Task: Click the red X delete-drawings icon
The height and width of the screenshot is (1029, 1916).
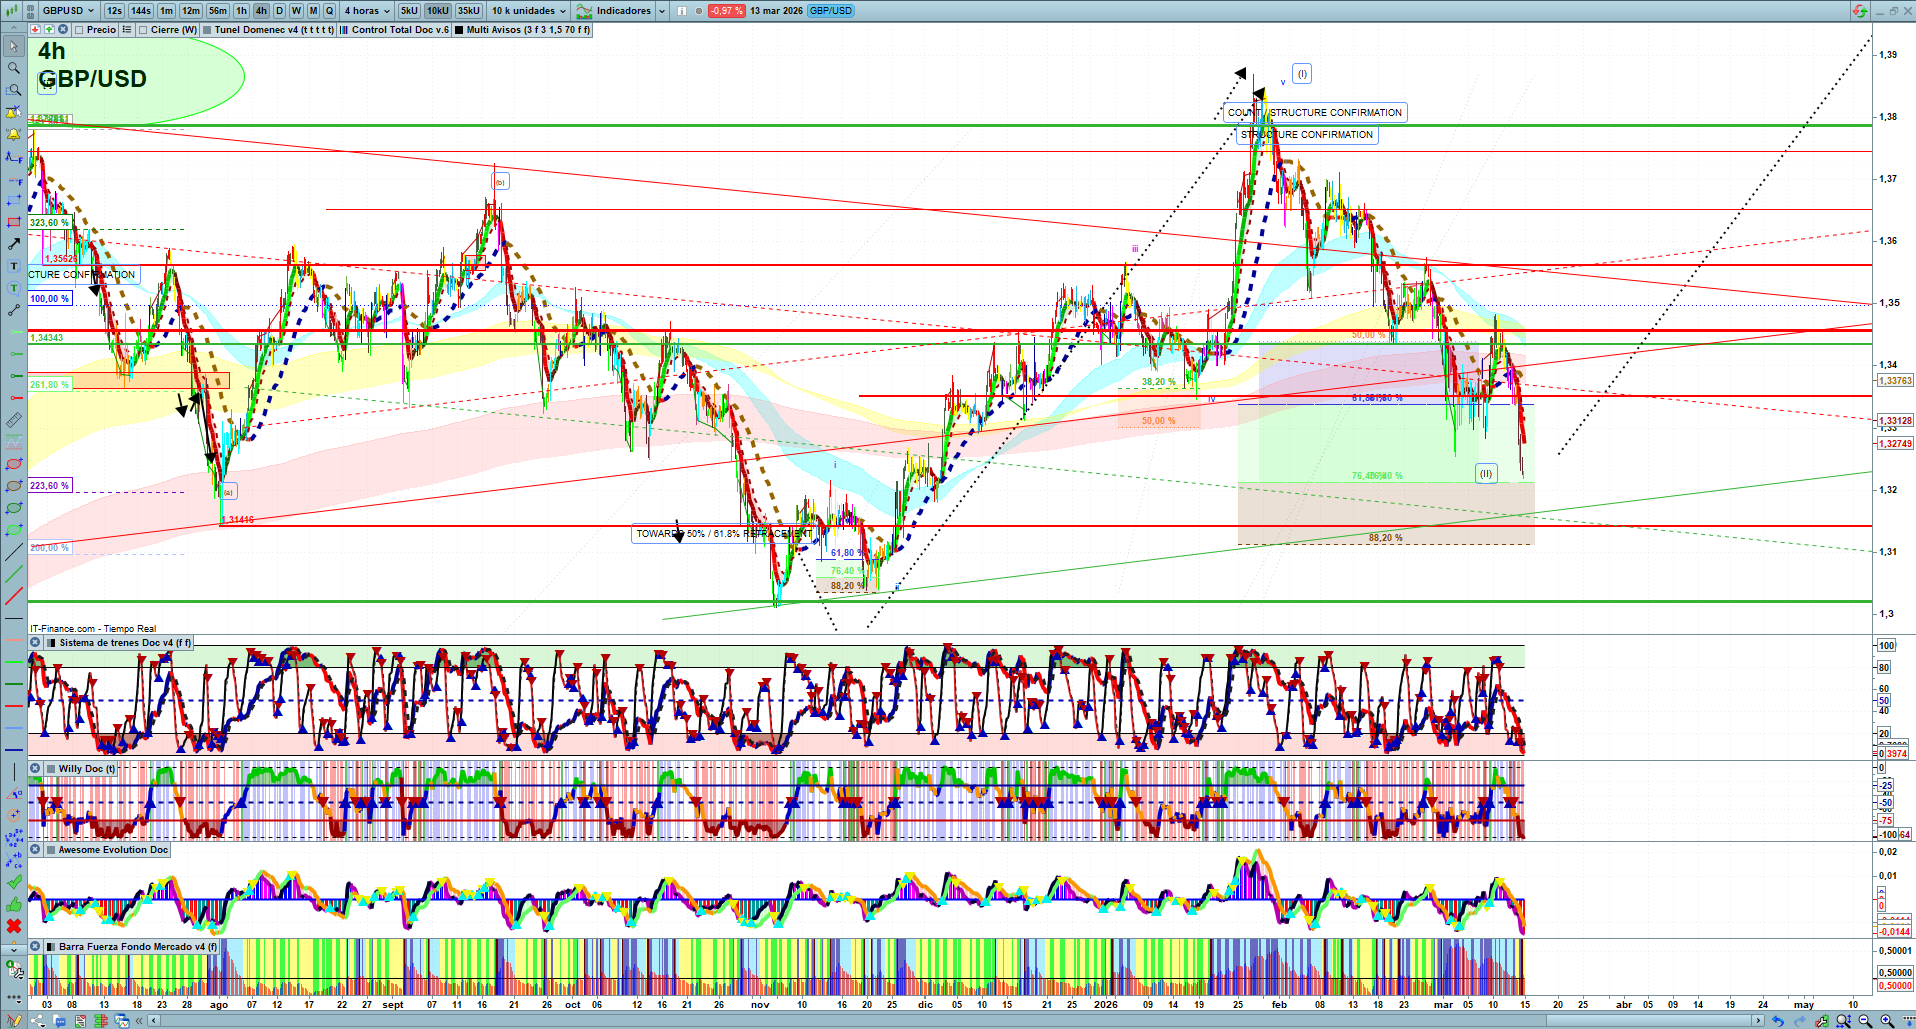Action: point(14,926)
